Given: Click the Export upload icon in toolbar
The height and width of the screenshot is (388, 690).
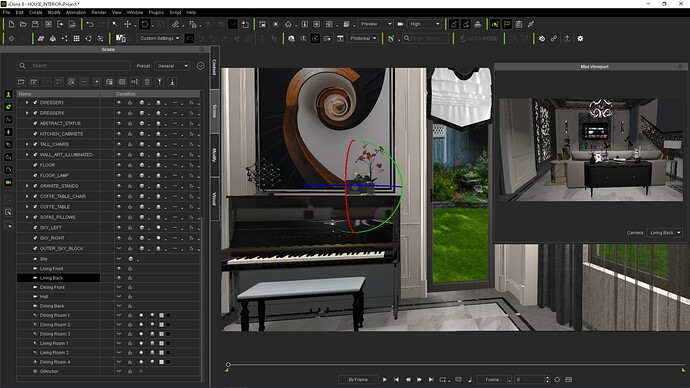Looking at the screenshot, I should point(567,39).
